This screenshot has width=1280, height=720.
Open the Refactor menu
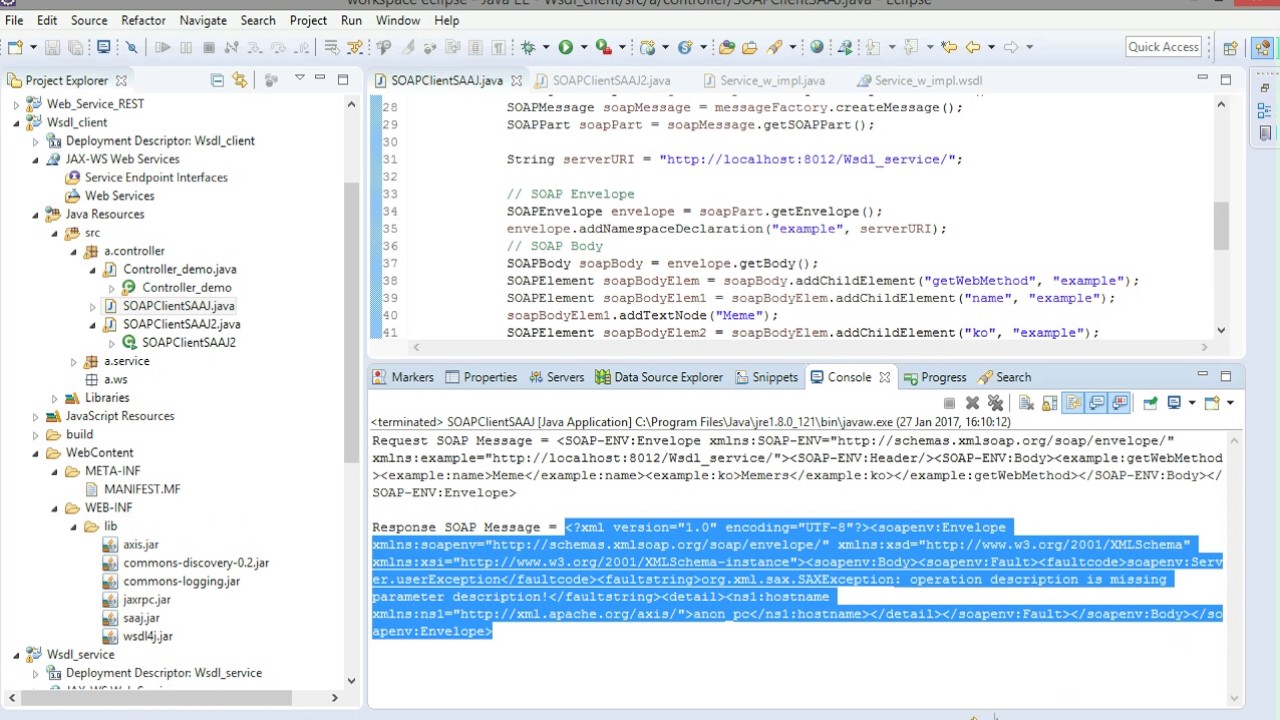coord(143,20)
